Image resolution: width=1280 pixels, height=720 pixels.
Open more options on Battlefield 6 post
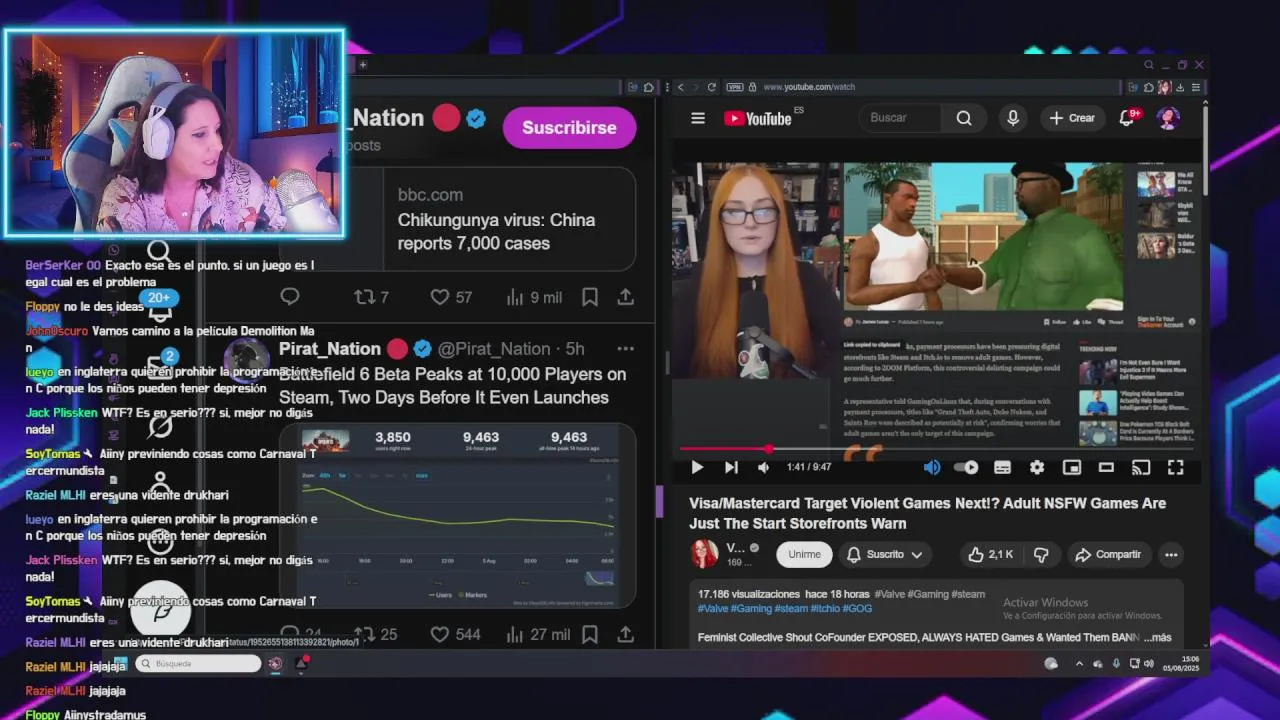click(626, 349)
